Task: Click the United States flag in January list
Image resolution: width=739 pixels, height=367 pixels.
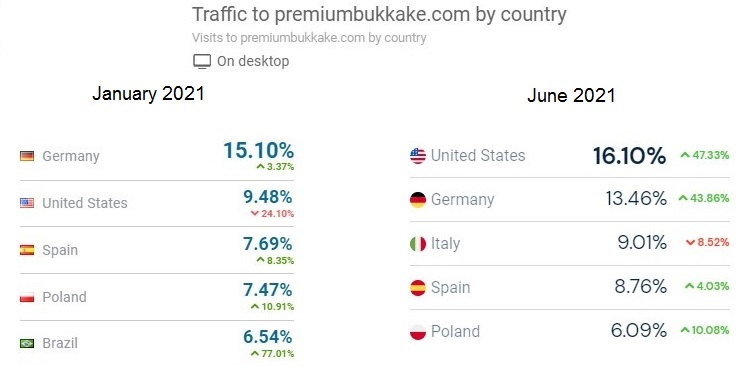Action: (x=27, y=203)
